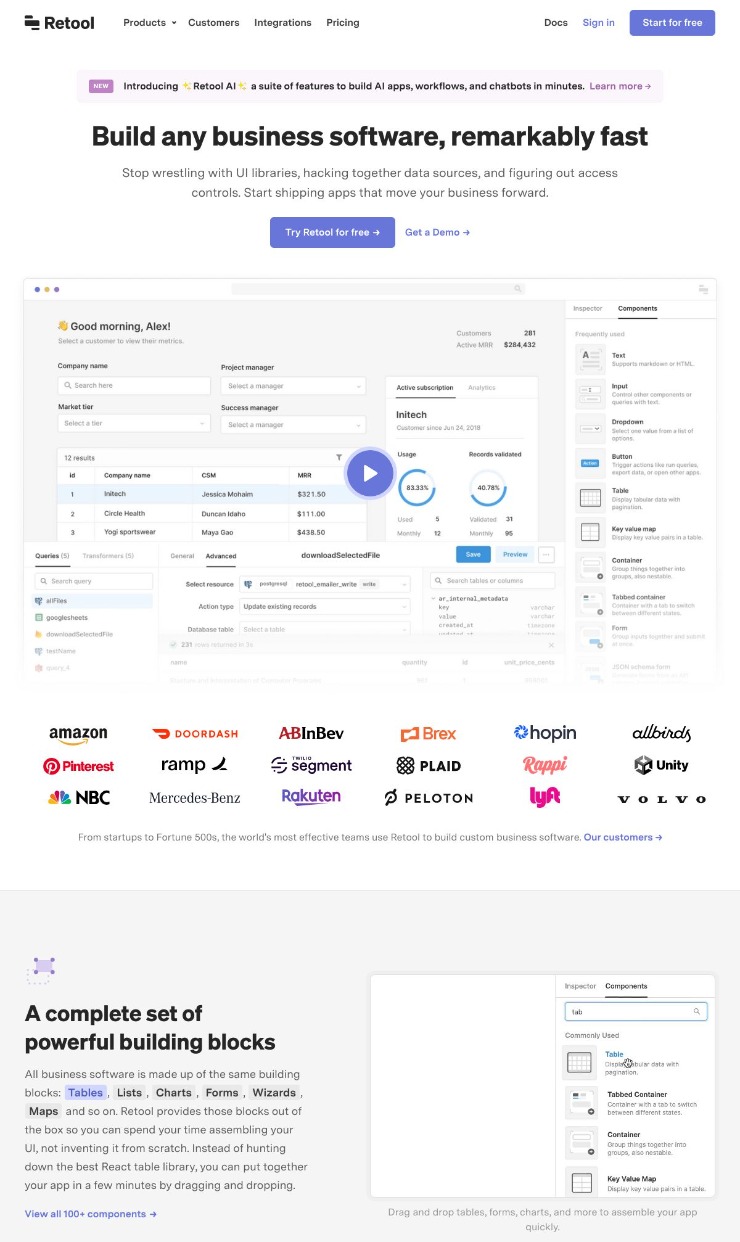Click the Retool logo
Image resolution: width=740 pixels, height=1242 pixels.
pyautogui.click(x=59, y=22)
